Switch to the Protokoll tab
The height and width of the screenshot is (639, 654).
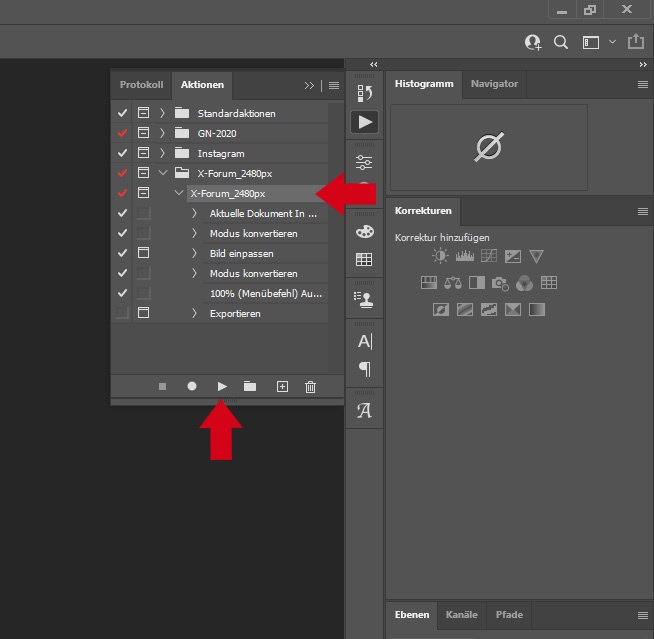[x=141, y=85]
